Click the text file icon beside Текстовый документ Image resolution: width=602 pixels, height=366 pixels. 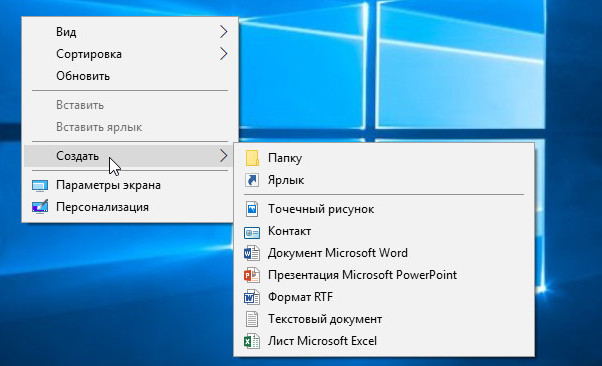click(252, 319)
